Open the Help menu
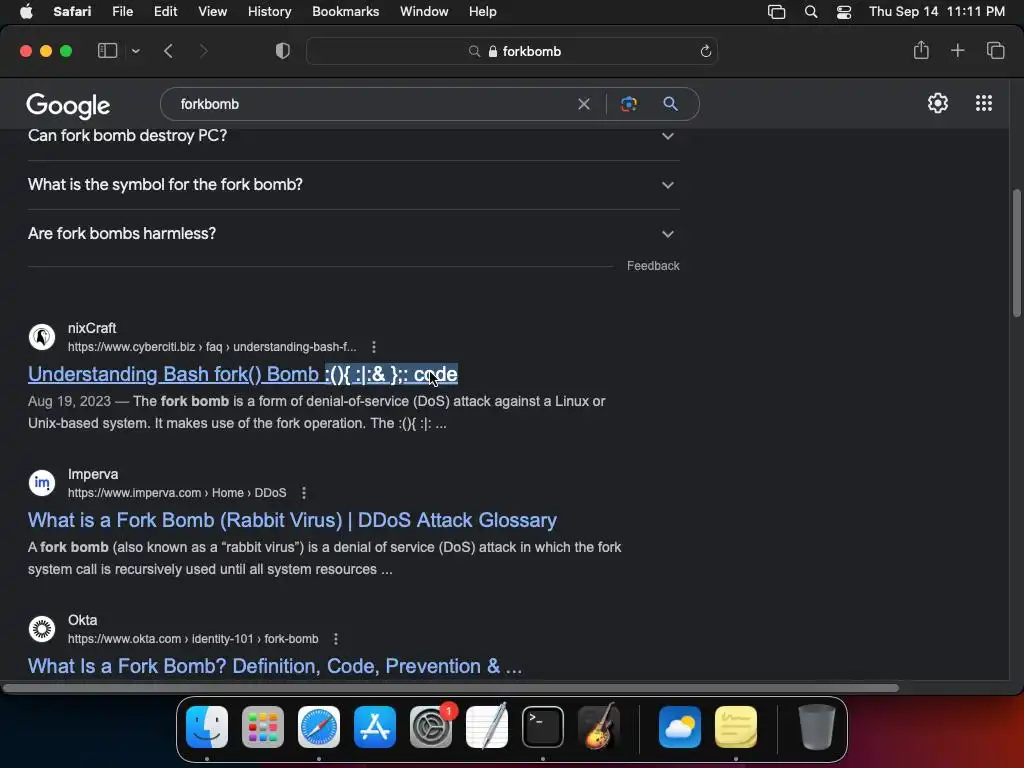 coord(483,12)
